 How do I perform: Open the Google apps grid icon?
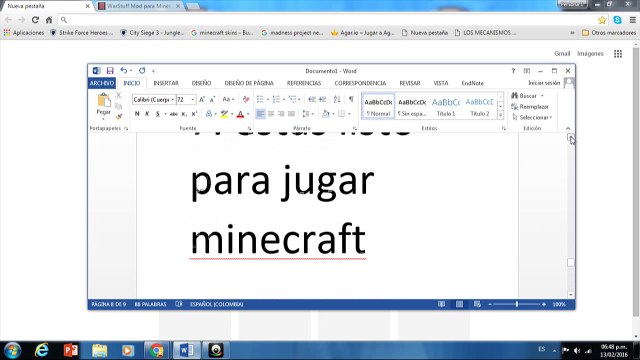pyautogui.click(x=618, y=54)
